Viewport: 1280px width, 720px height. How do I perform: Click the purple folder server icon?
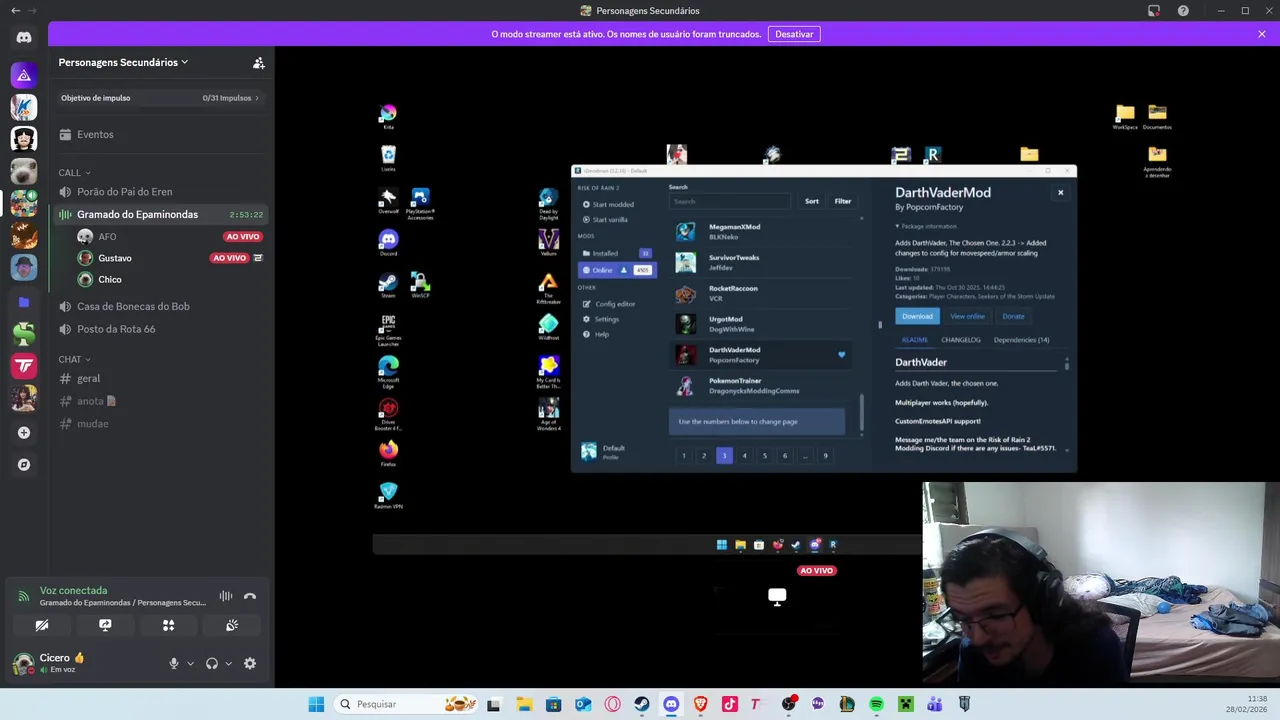point(24,301)
